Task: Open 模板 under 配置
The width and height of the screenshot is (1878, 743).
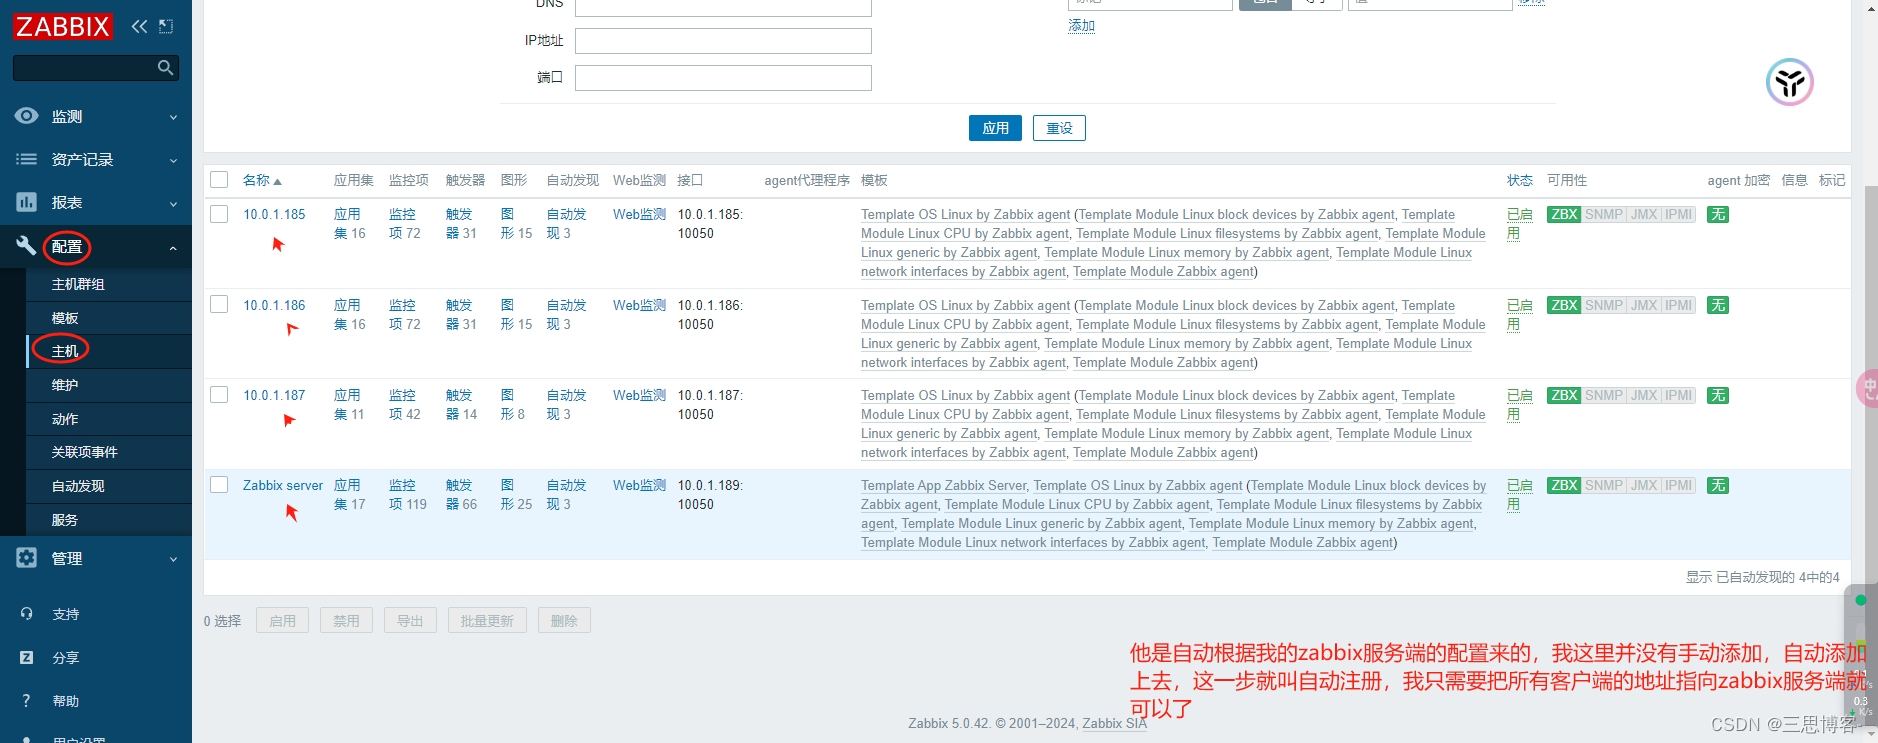Action: (65, 318)
